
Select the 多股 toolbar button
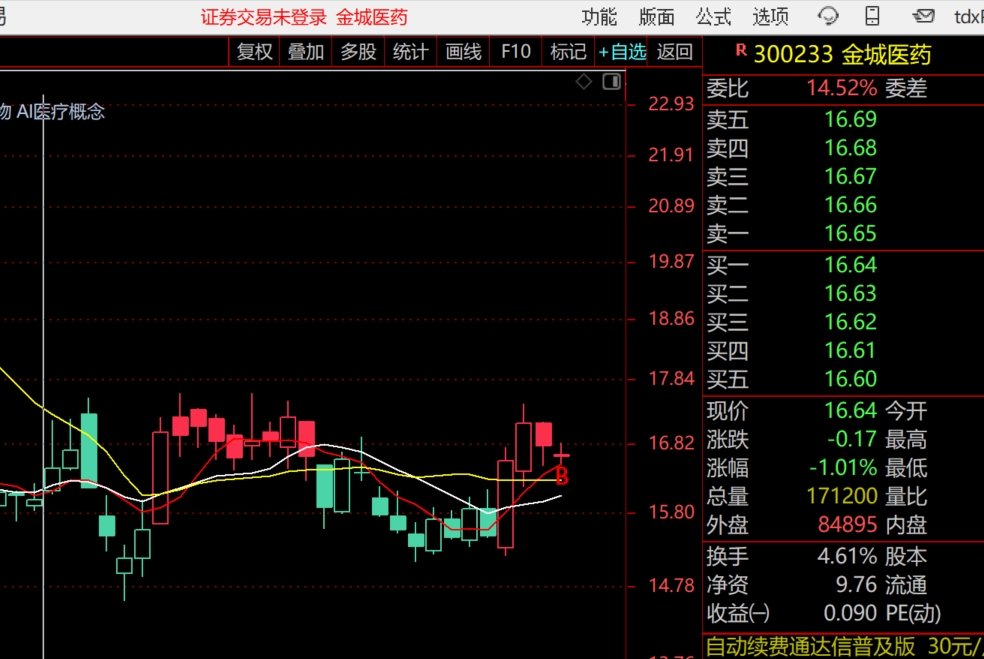coord(358,52)
